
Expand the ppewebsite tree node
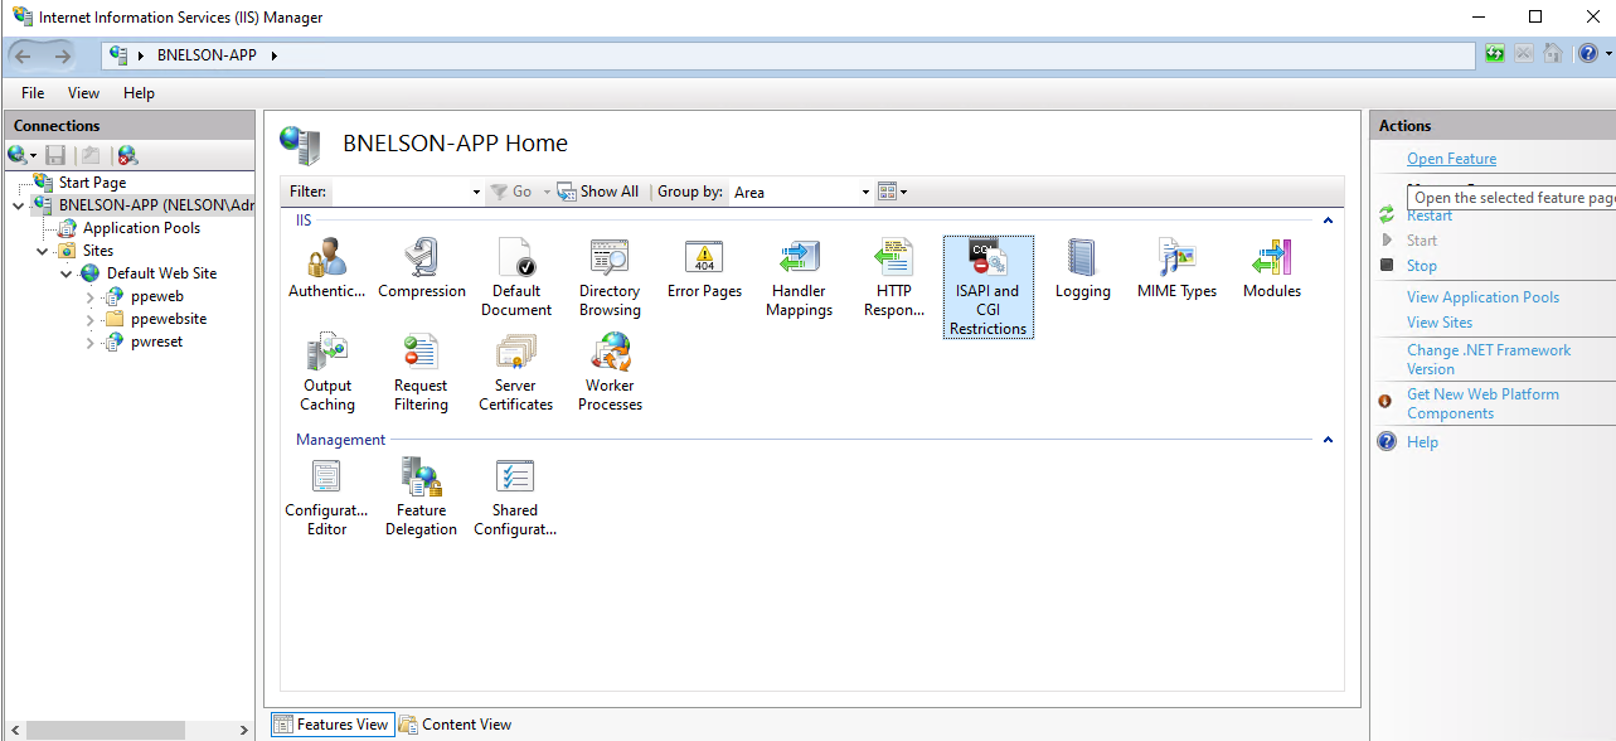tap(90, 320)
